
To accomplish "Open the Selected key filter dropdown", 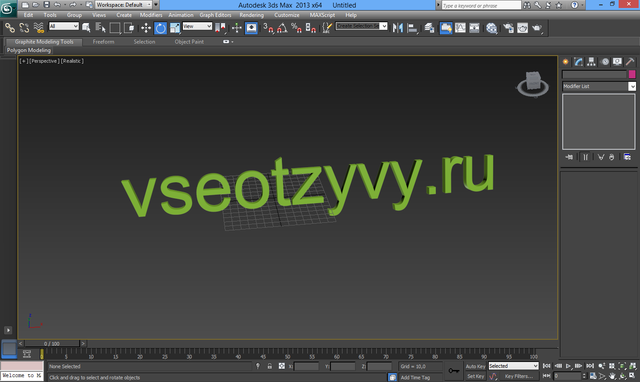I will coord(513,366).
